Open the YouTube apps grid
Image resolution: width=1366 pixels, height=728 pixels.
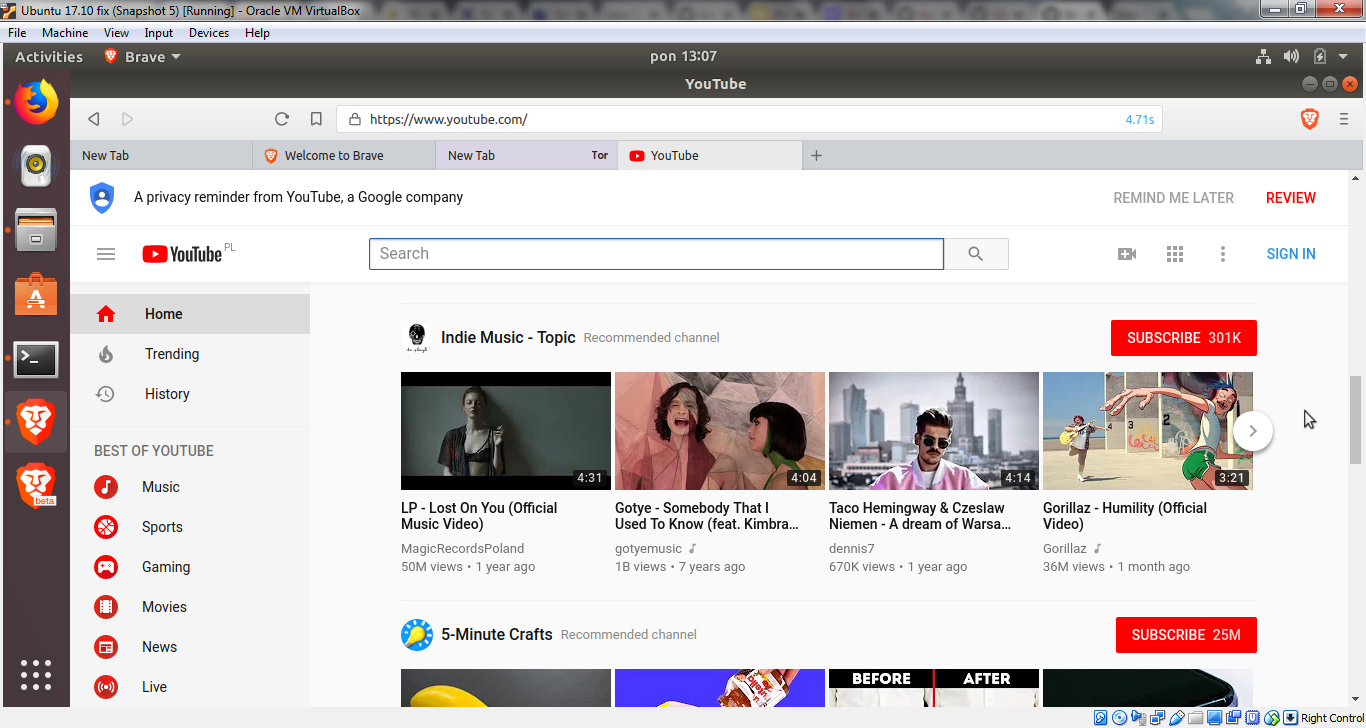pos(1175,254)
